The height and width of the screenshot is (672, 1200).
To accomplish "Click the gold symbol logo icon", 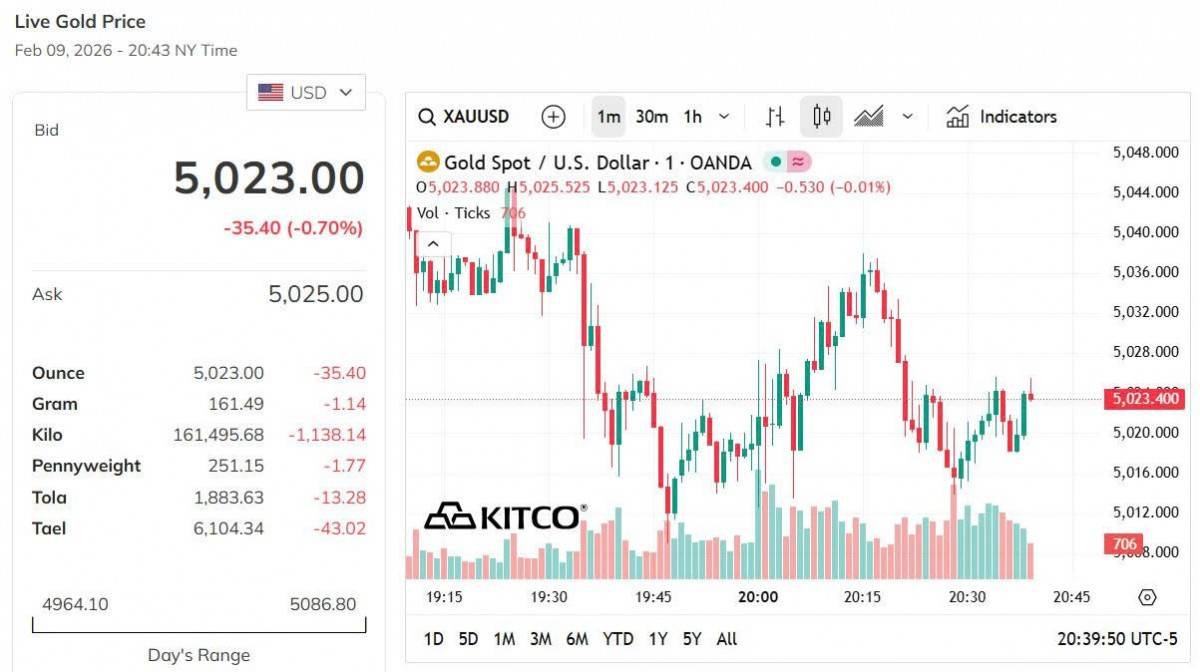I will 428,162.
